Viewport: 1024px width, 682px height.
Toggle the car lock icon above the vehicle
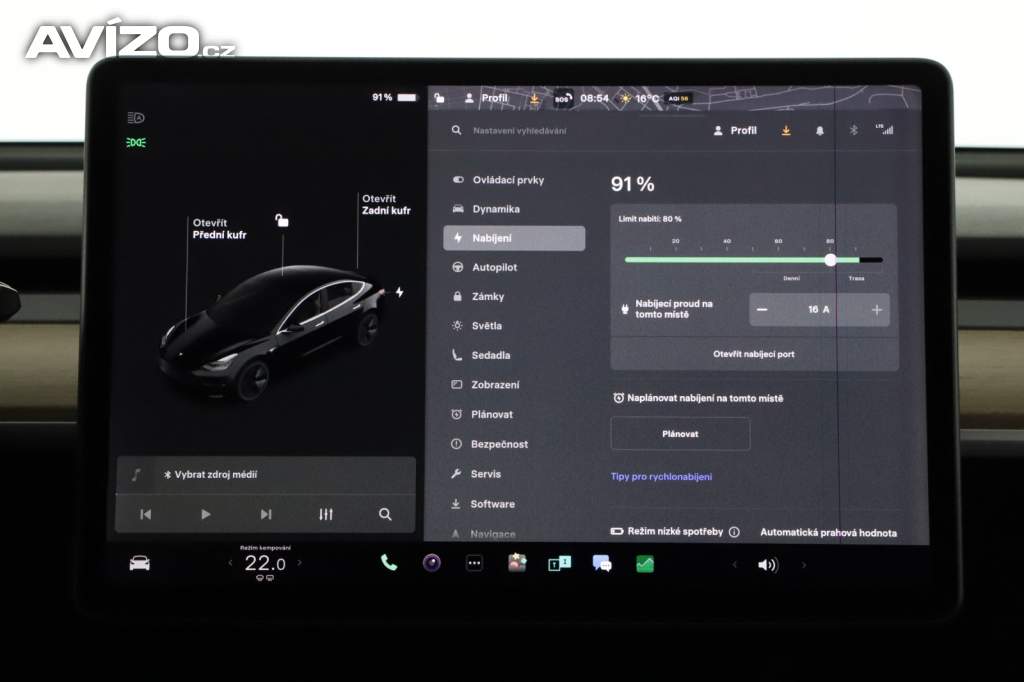(x=282, y=220)
